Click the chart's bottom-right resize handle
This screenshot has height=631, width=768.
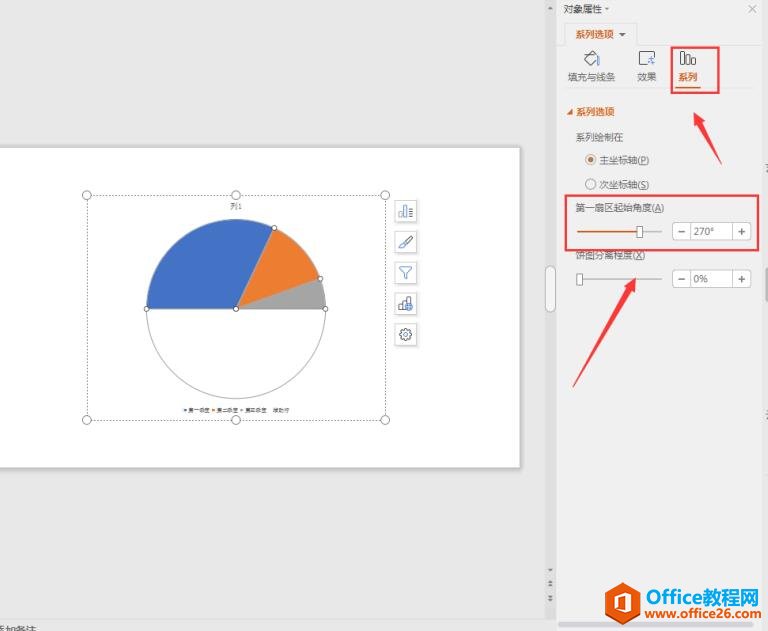tap(385, 420)
